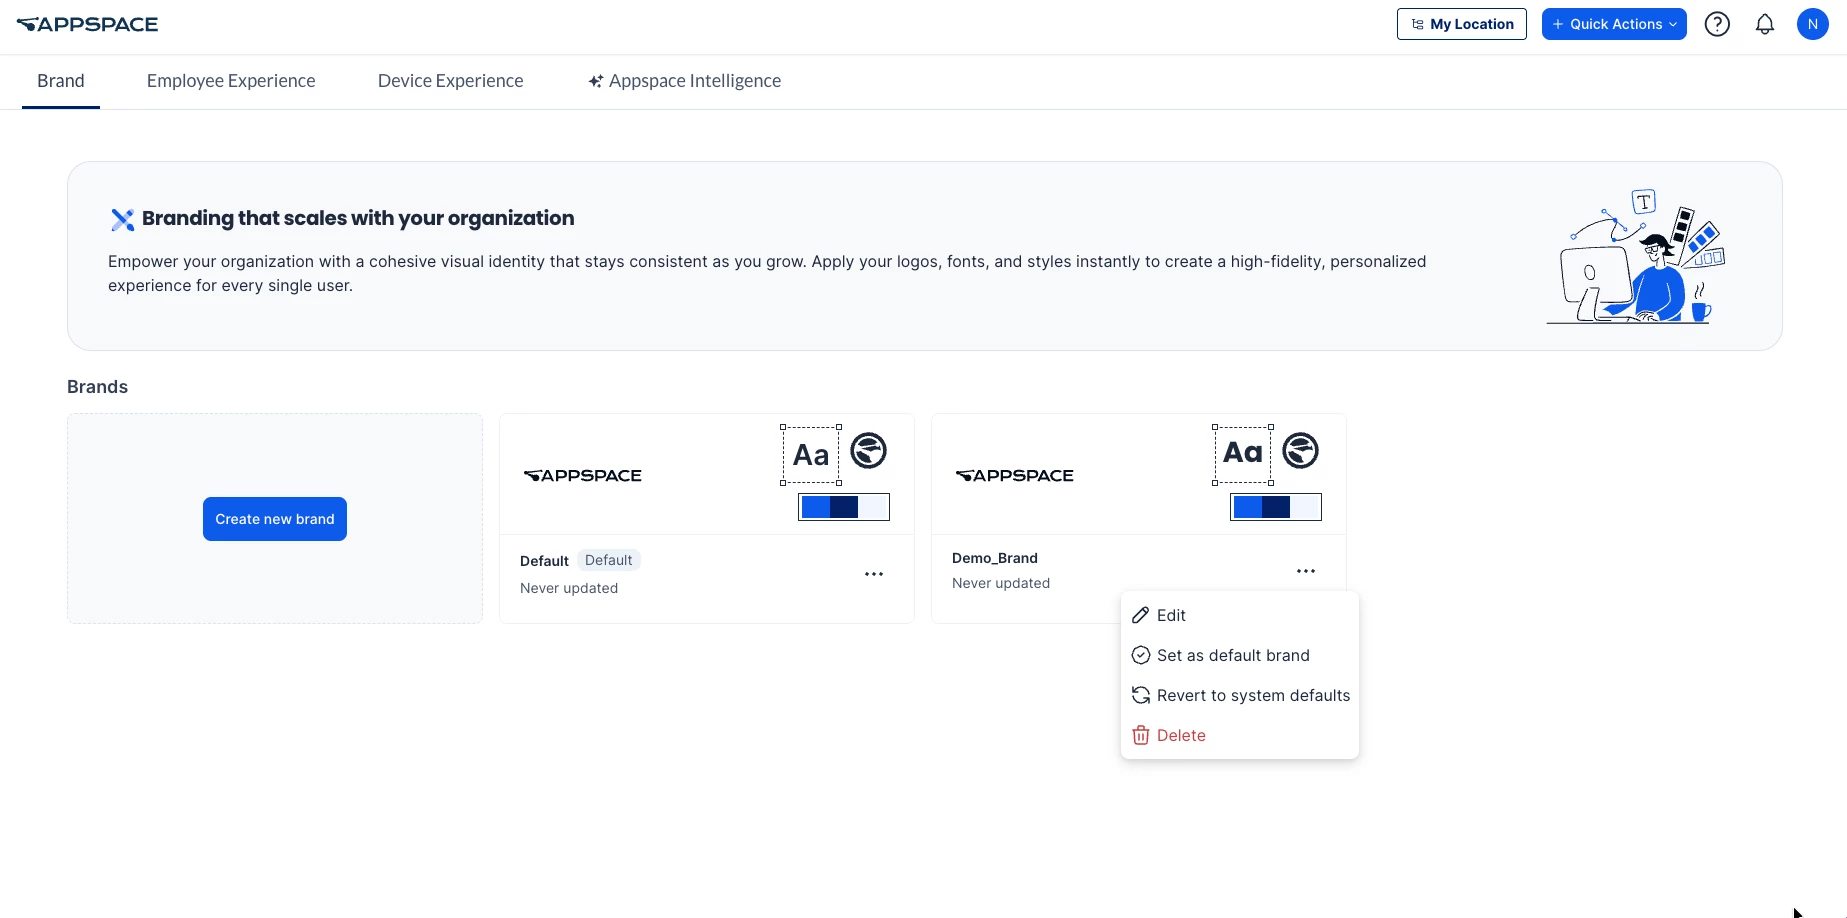Open the Employee Experience tab
This screenshot has width=1847, height=918.
tap(231, 81)
